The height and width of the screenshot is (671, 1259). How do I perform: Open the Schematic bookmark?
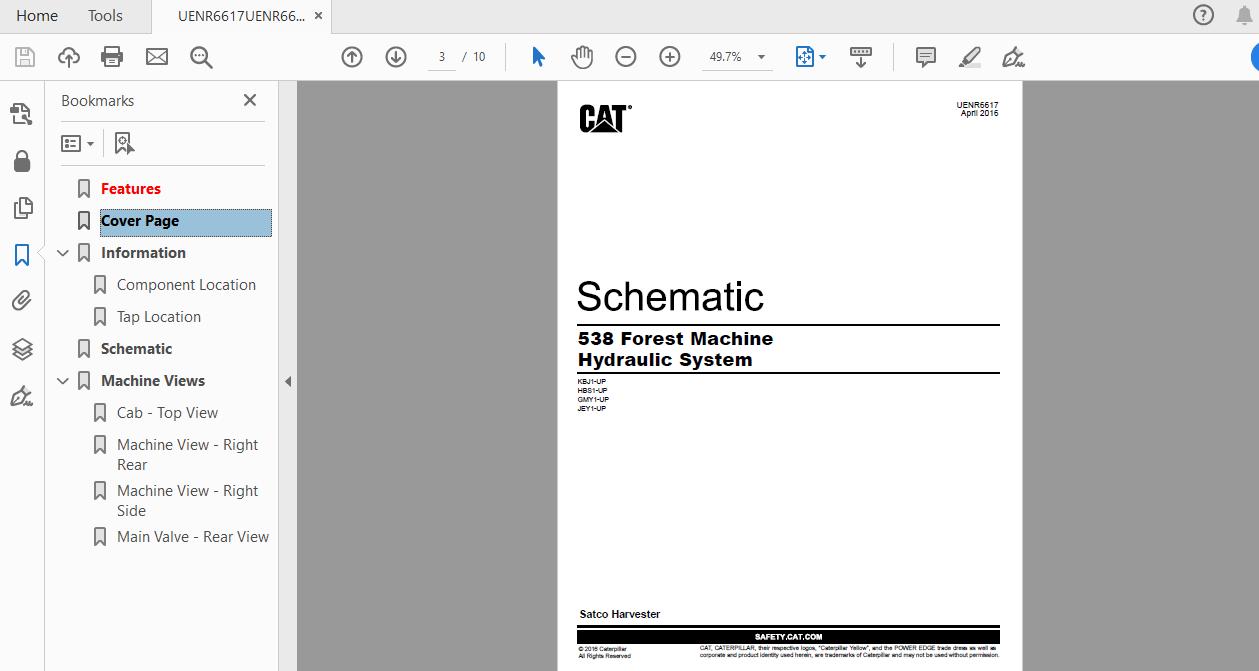click(136, 349)
